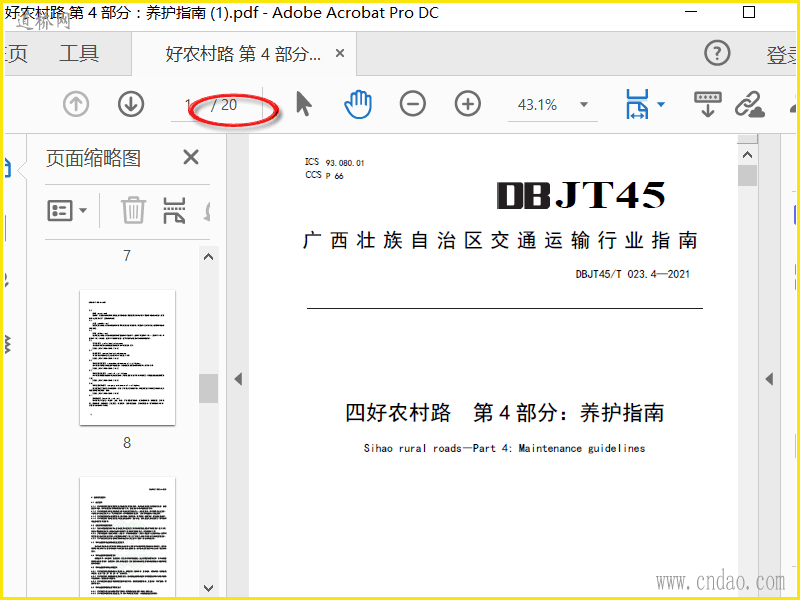The width and height of the screenshot is (800, 600).
Task: Click the 广西壮族自治区交通运输行业指南 line
Action: (x=500, y=240)
